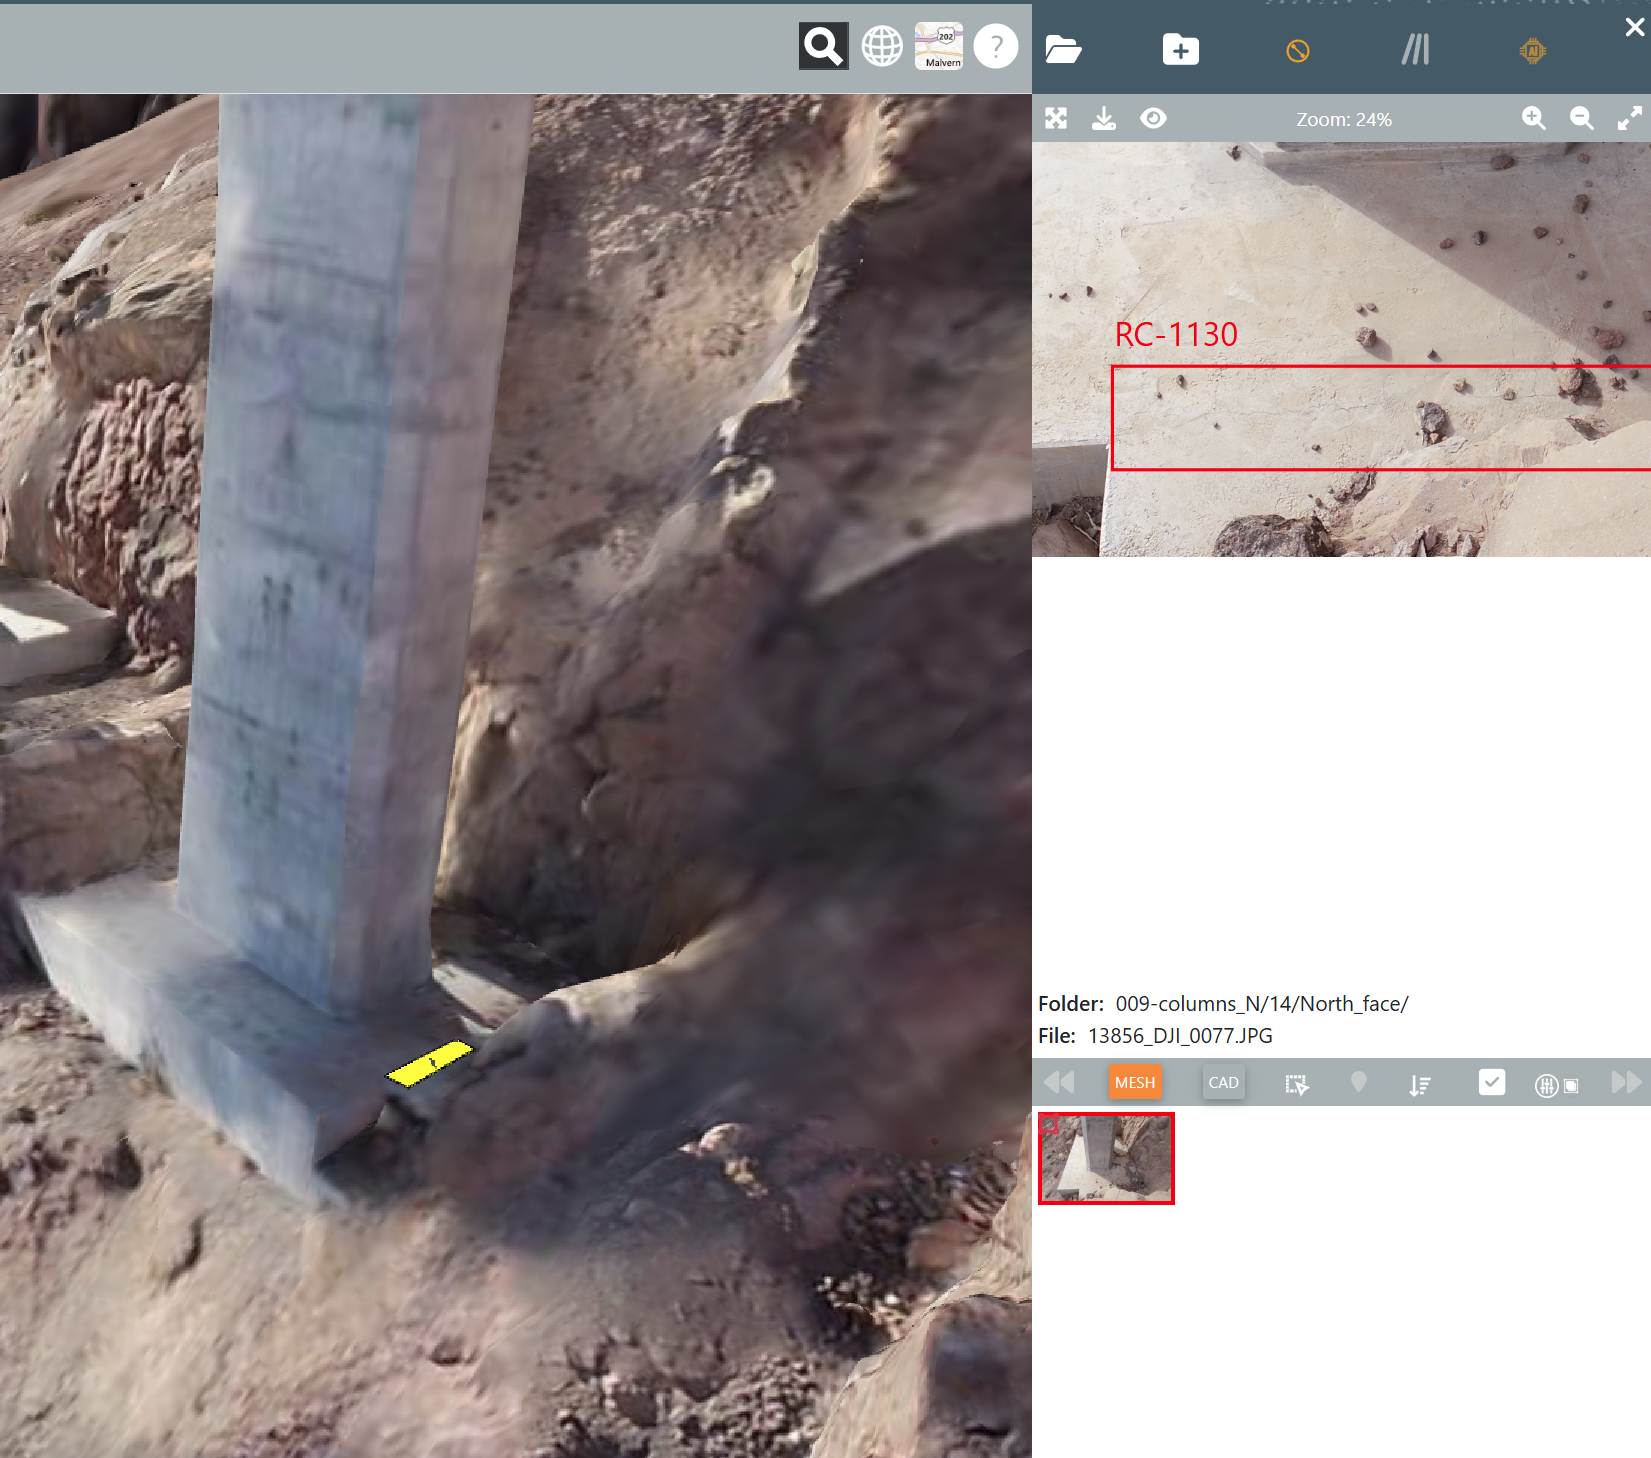
Task: Click the RC-1130 annotation label
Action: click(1176, 334)
